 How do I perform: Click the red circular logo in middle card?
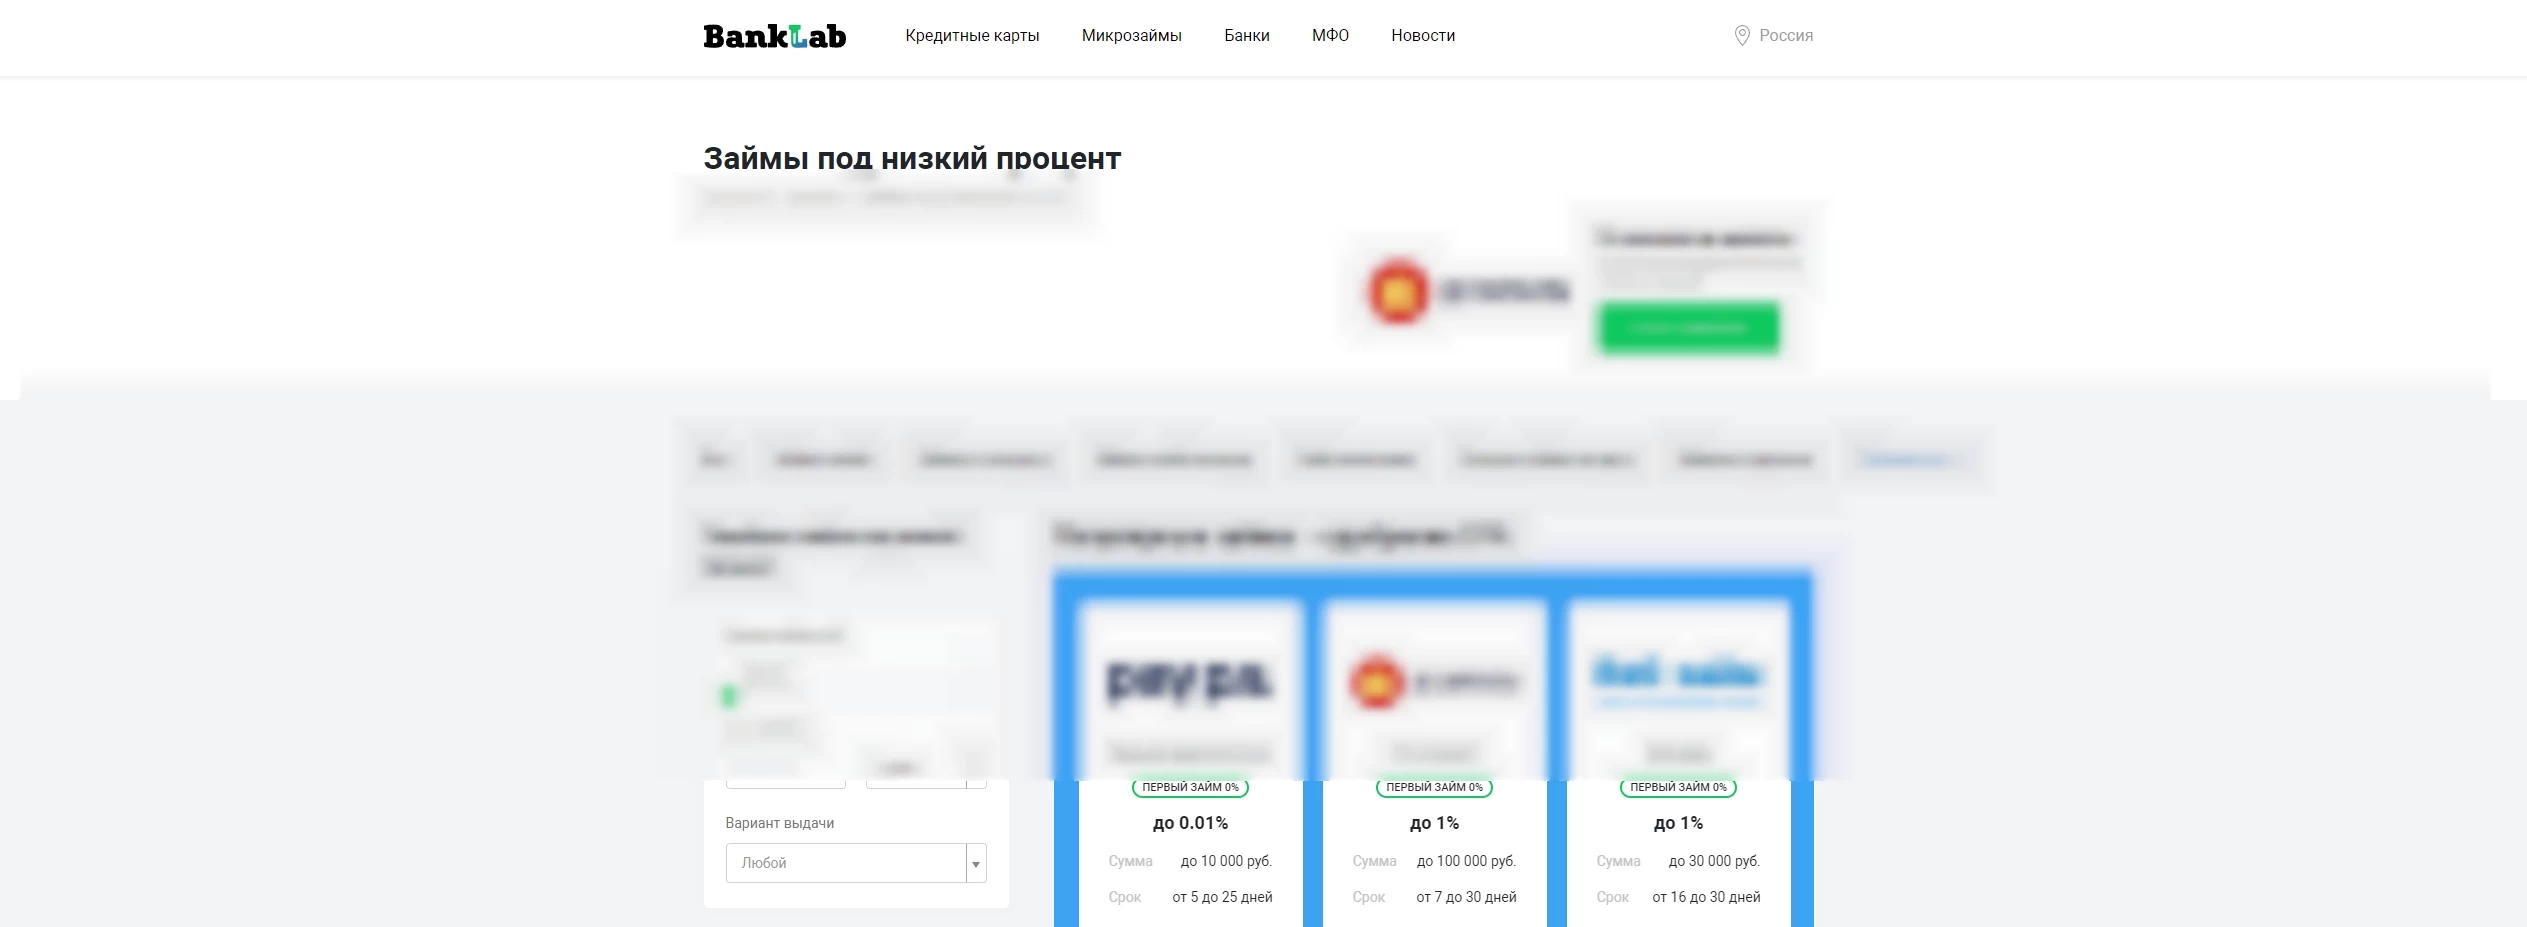(1377, 682)
